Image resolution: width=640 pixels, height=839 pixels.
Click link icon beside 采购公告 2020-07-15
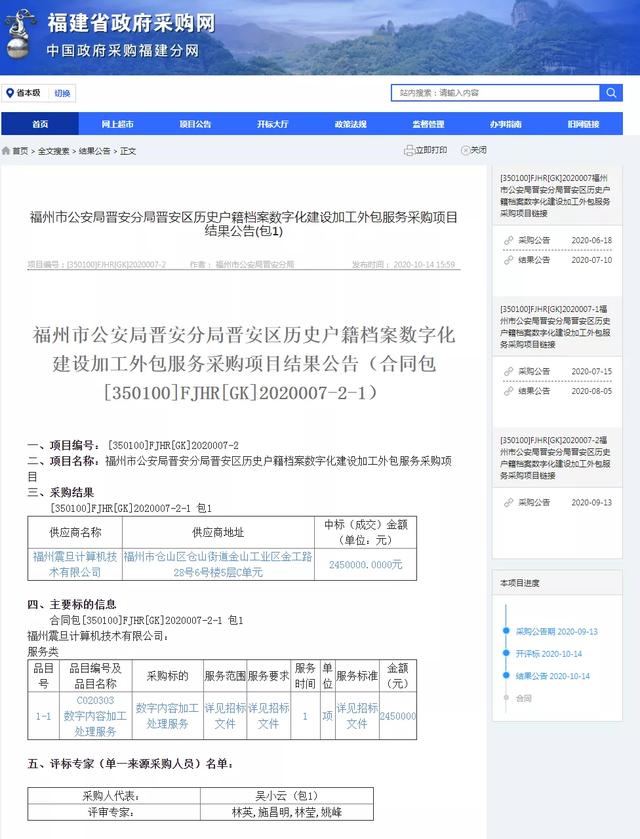point(508,371)
